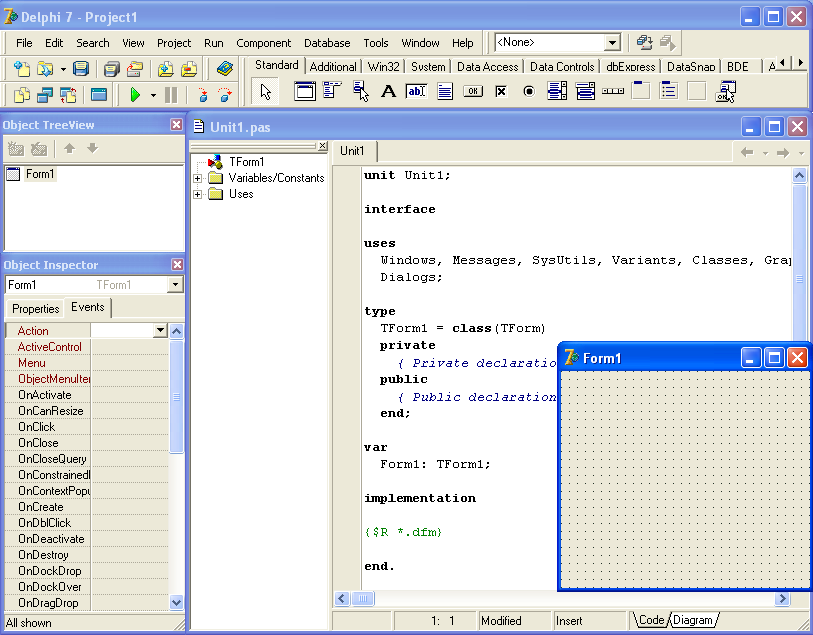Select TForm1 node in Code Explorer
Image resolution: width=813 pixels, height=635 pixels.
coord(246,162)
